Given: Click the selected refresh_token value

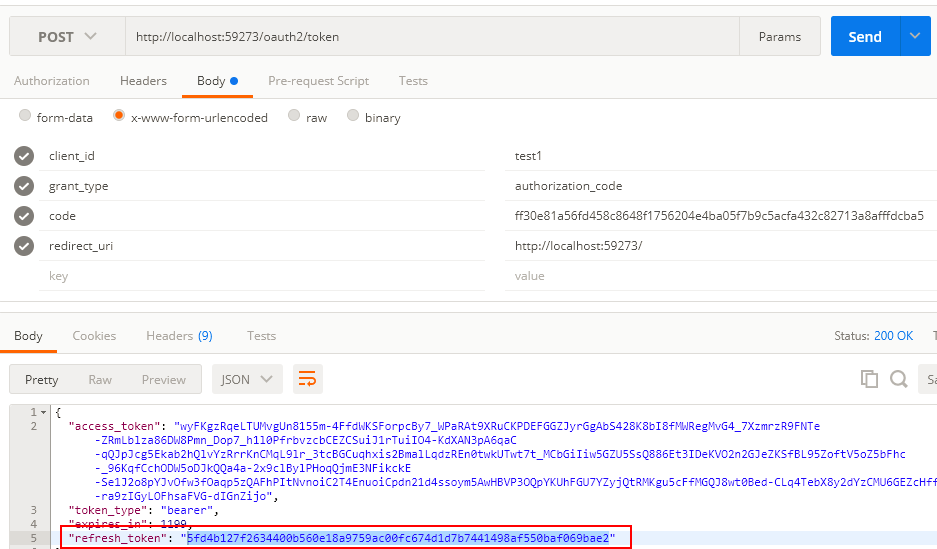Looking at the screenshot, I should (398, 538).
